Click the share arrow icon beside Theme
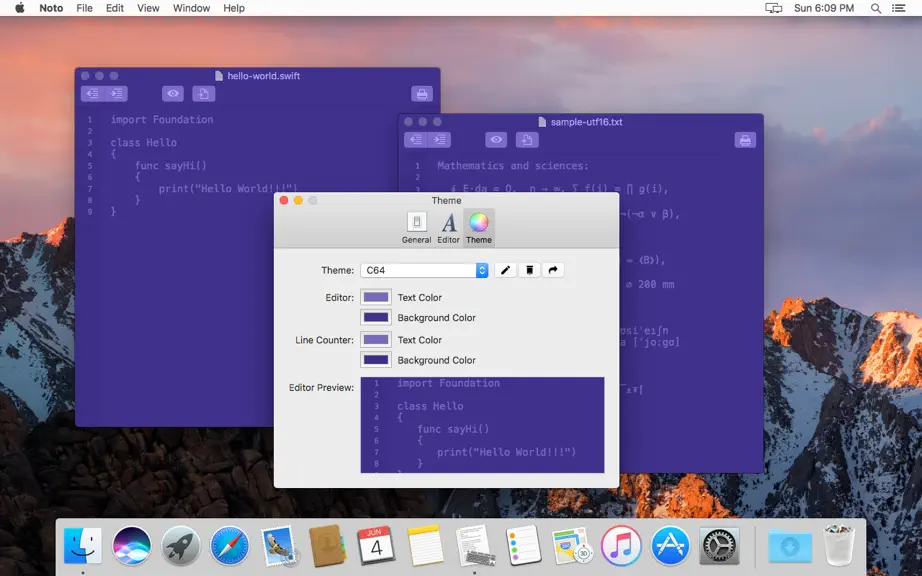 click(x=553, y=270)
